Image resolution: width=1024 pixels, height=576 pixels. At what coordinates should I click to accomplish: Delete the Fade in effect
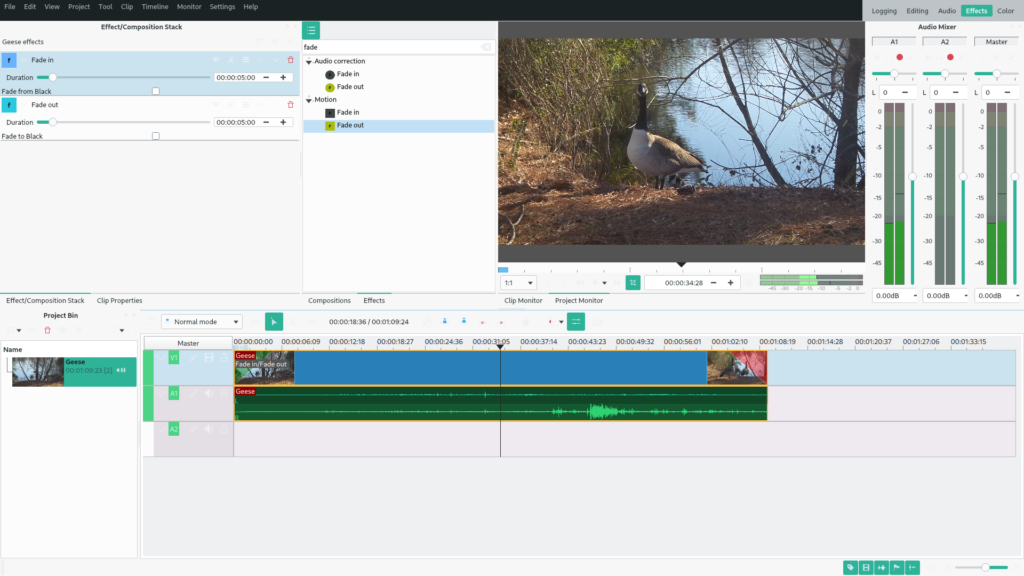[x=291, y=60]
